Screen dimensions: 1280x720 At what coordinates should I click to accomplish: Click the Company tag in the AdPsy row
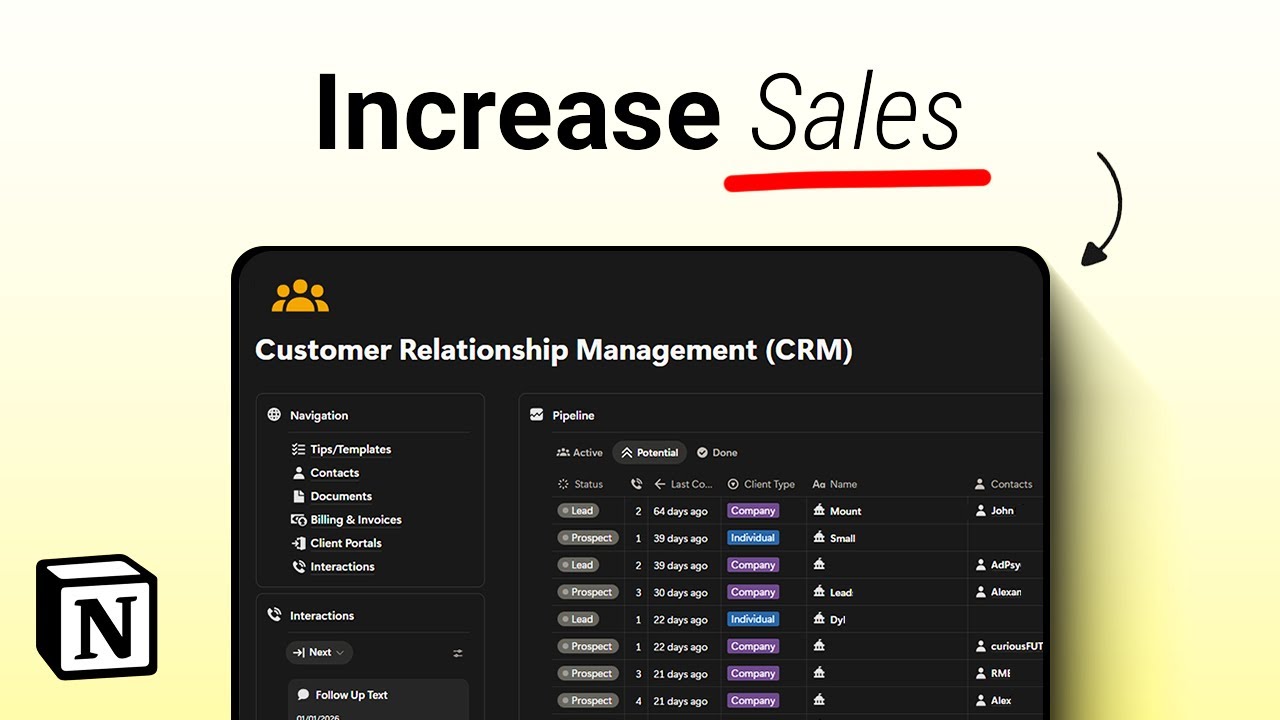tap(753, 565)
